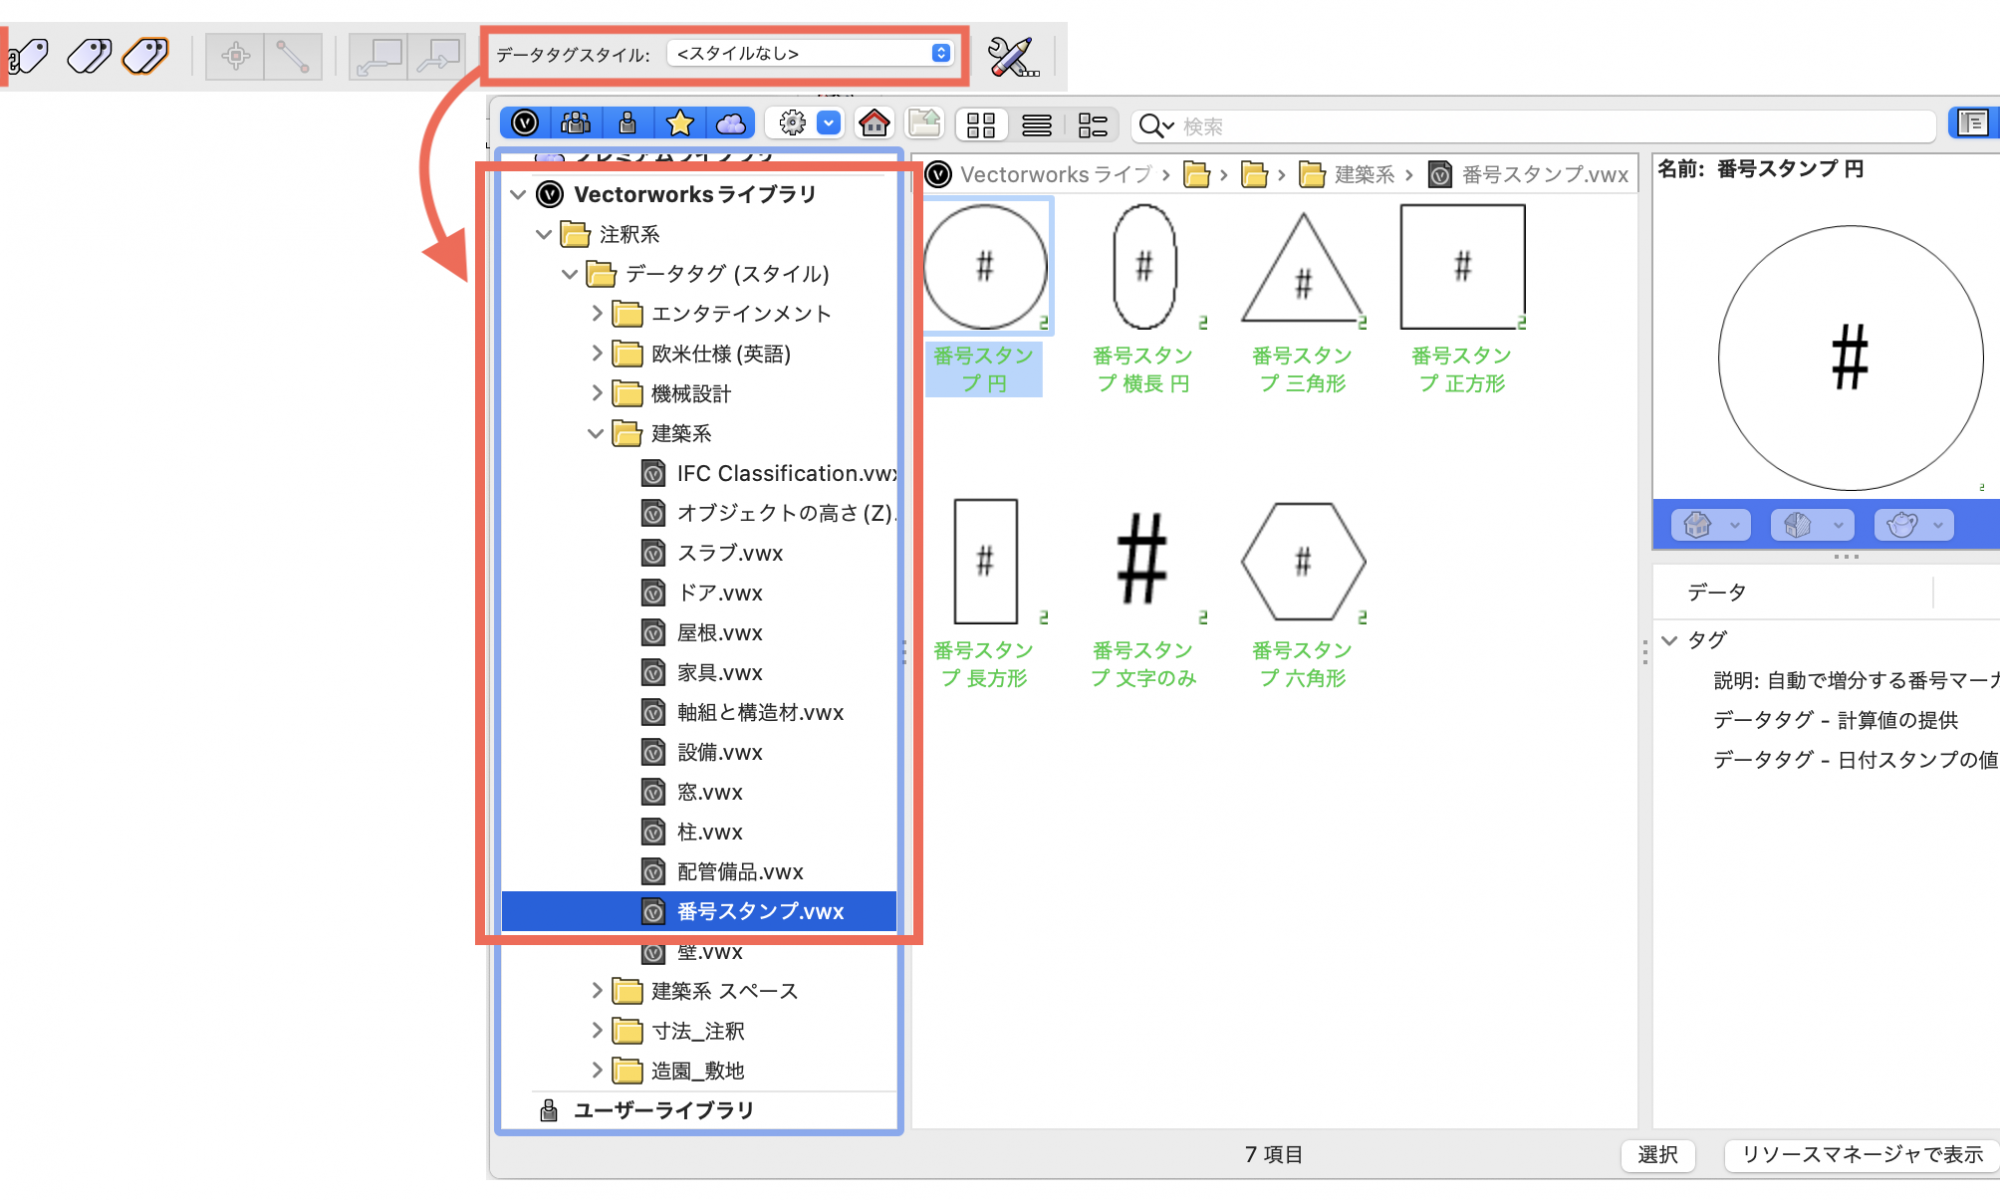Collapse the 建築系 folder
The height and width of the screenshot is (1200, 2000).
[596, 434]
